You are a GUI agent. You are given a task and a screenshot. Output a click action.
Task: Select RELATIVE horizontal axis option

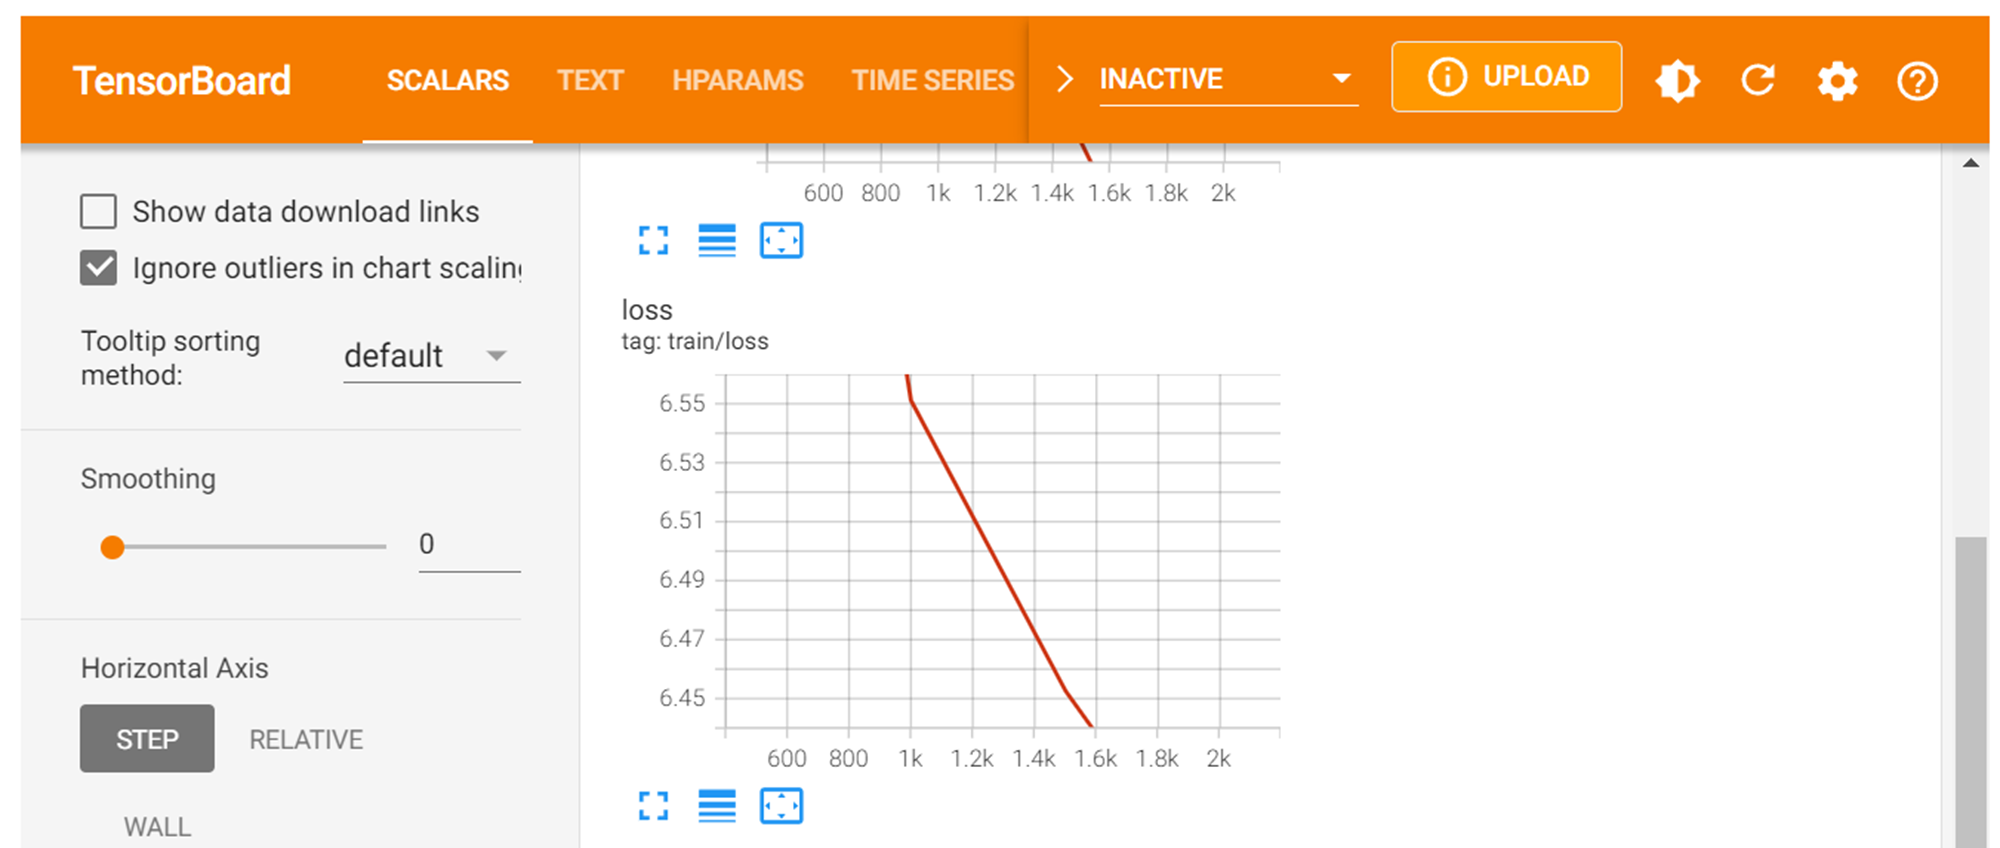306,739
